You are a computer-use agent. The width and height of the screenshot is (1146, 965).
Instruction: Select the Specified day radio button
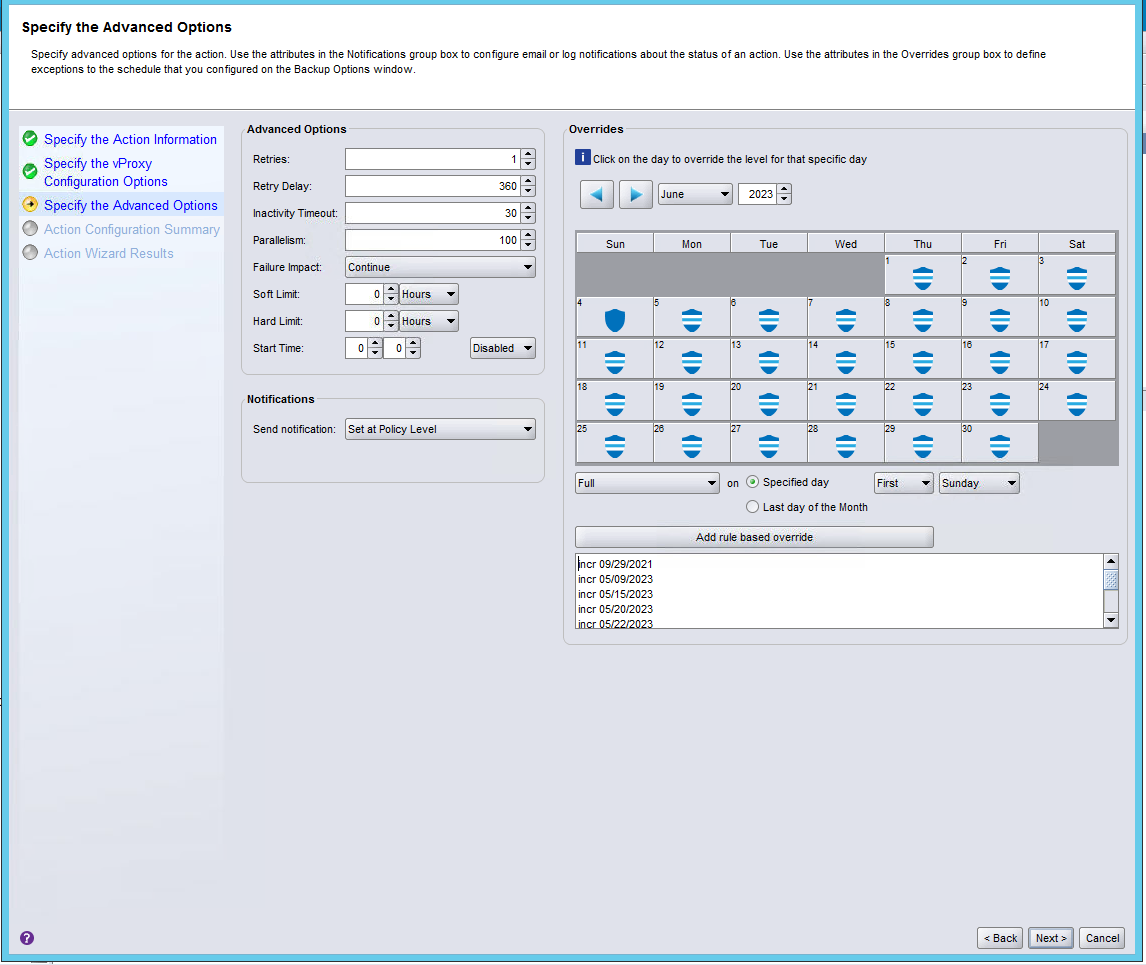pyautogui.click(x=753, y=482)
